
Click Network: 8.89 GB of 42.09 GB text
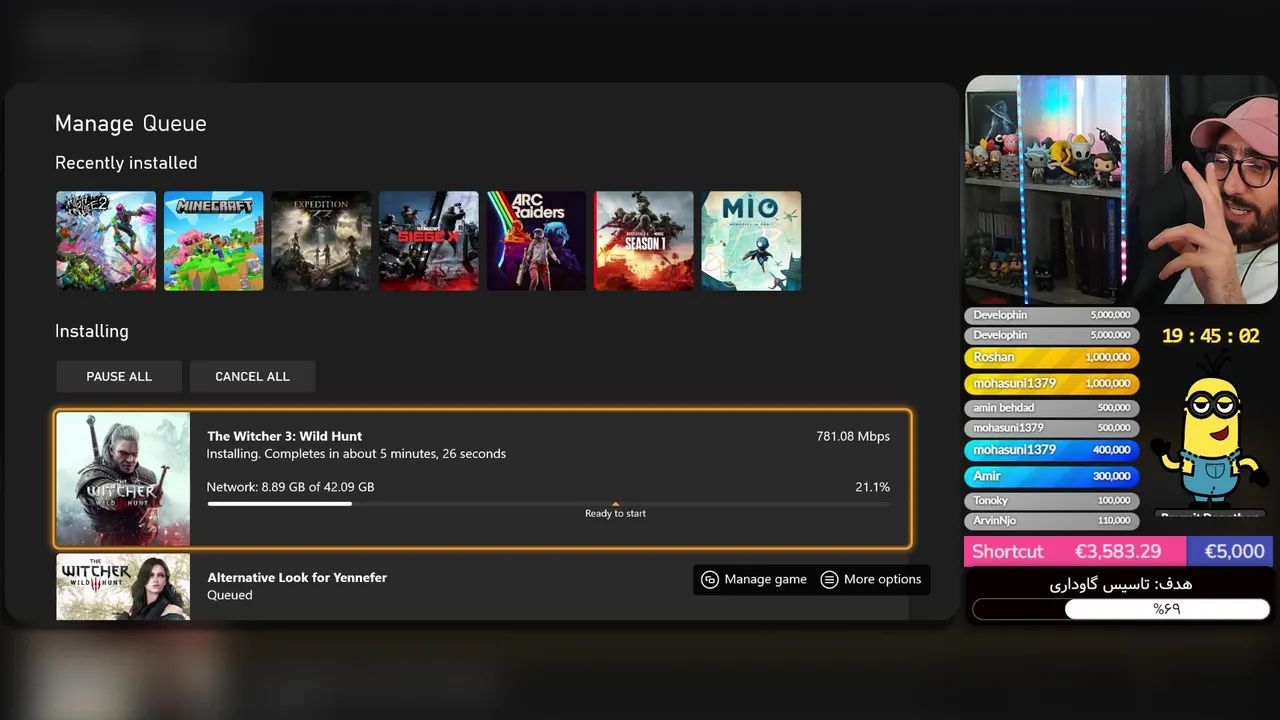coord(290,487)
